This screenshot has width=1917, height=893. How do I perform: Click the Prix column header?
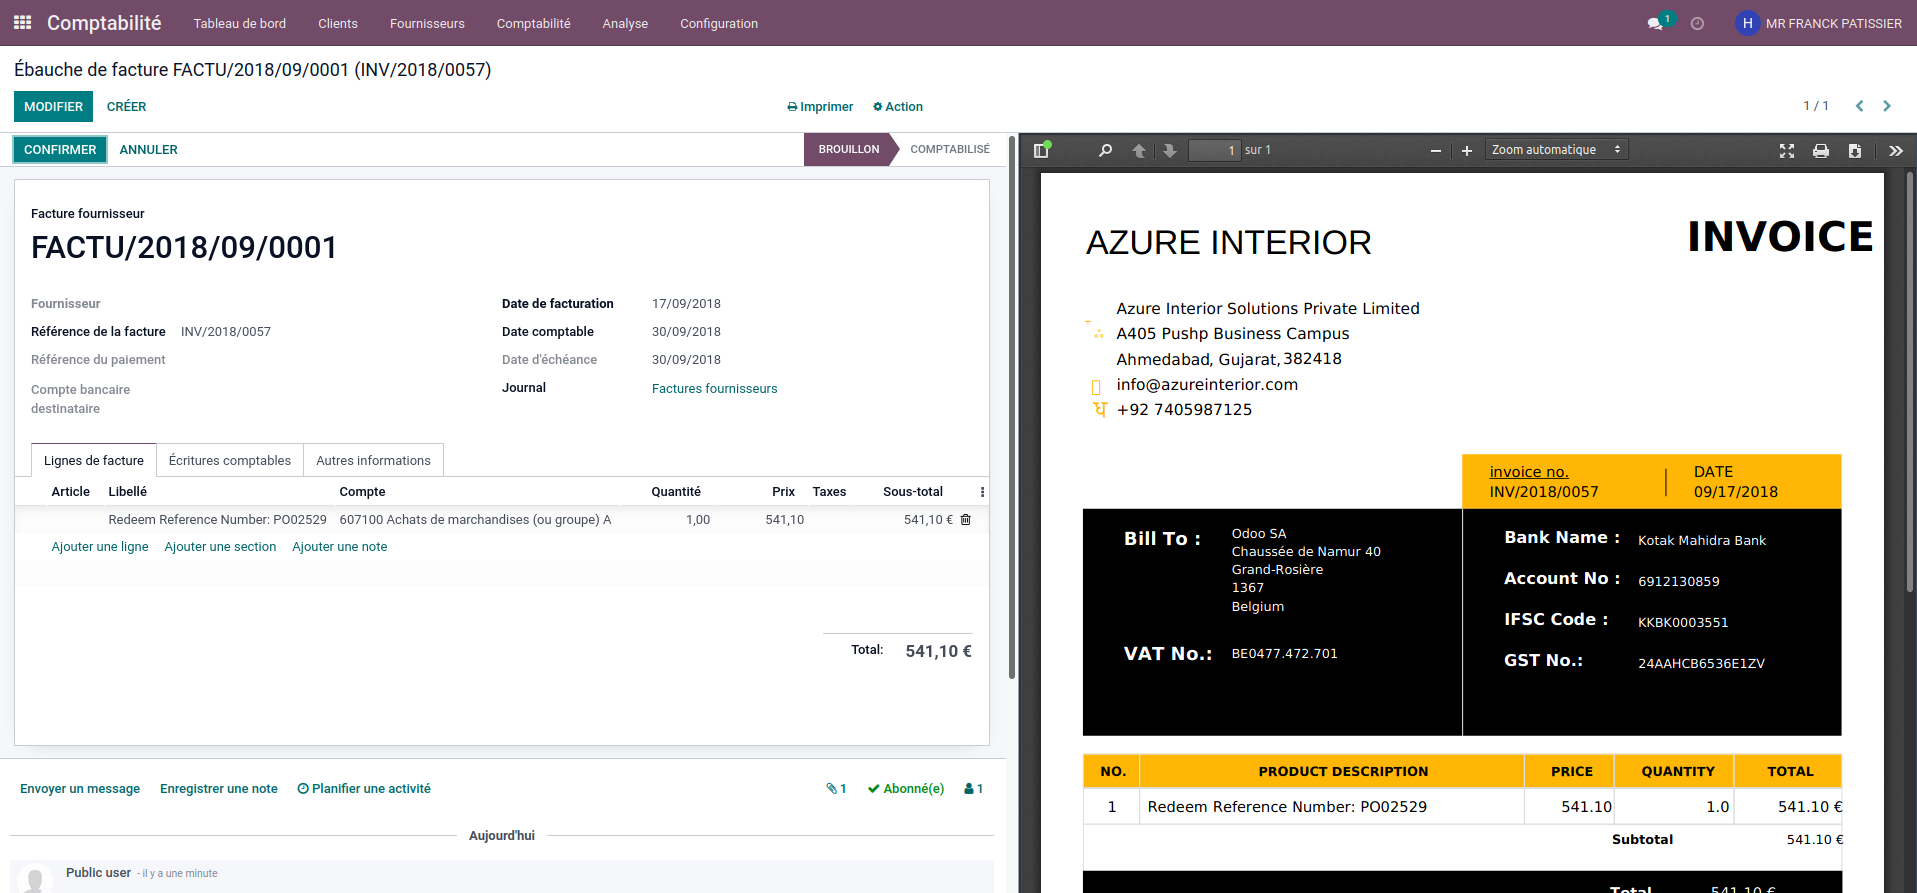coord(783,492)
